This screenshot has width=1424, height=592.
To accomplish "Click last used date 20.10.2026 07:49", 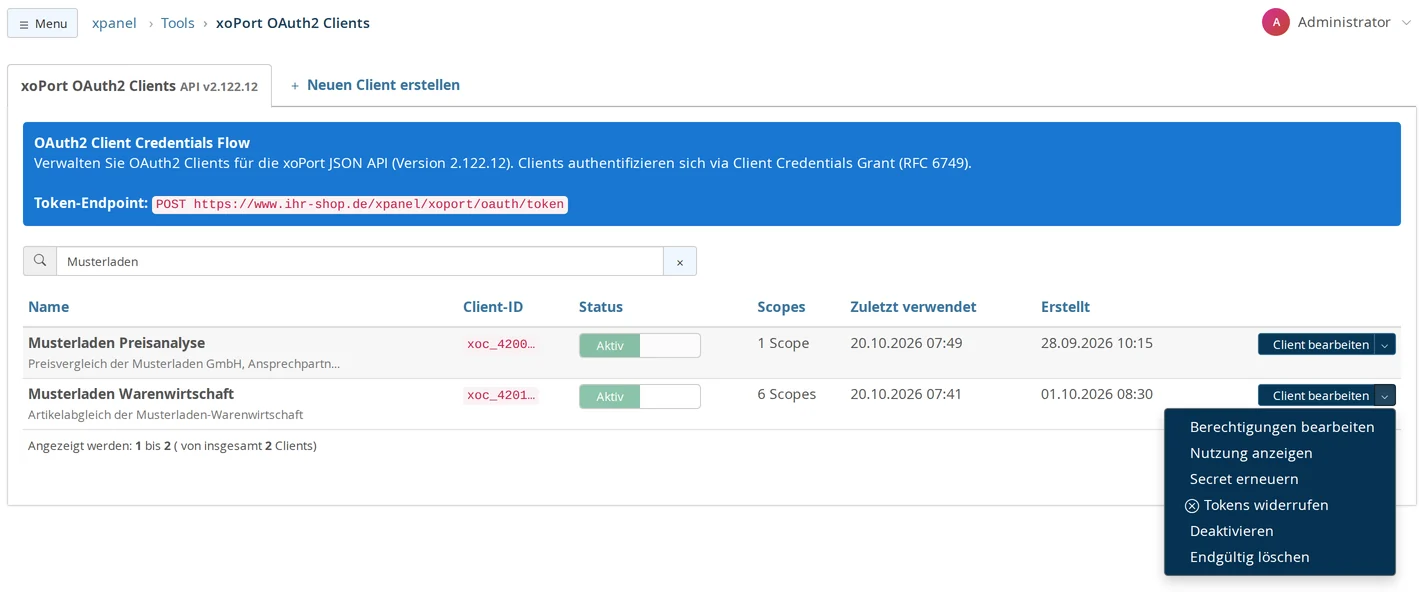I will coord(906,343).
